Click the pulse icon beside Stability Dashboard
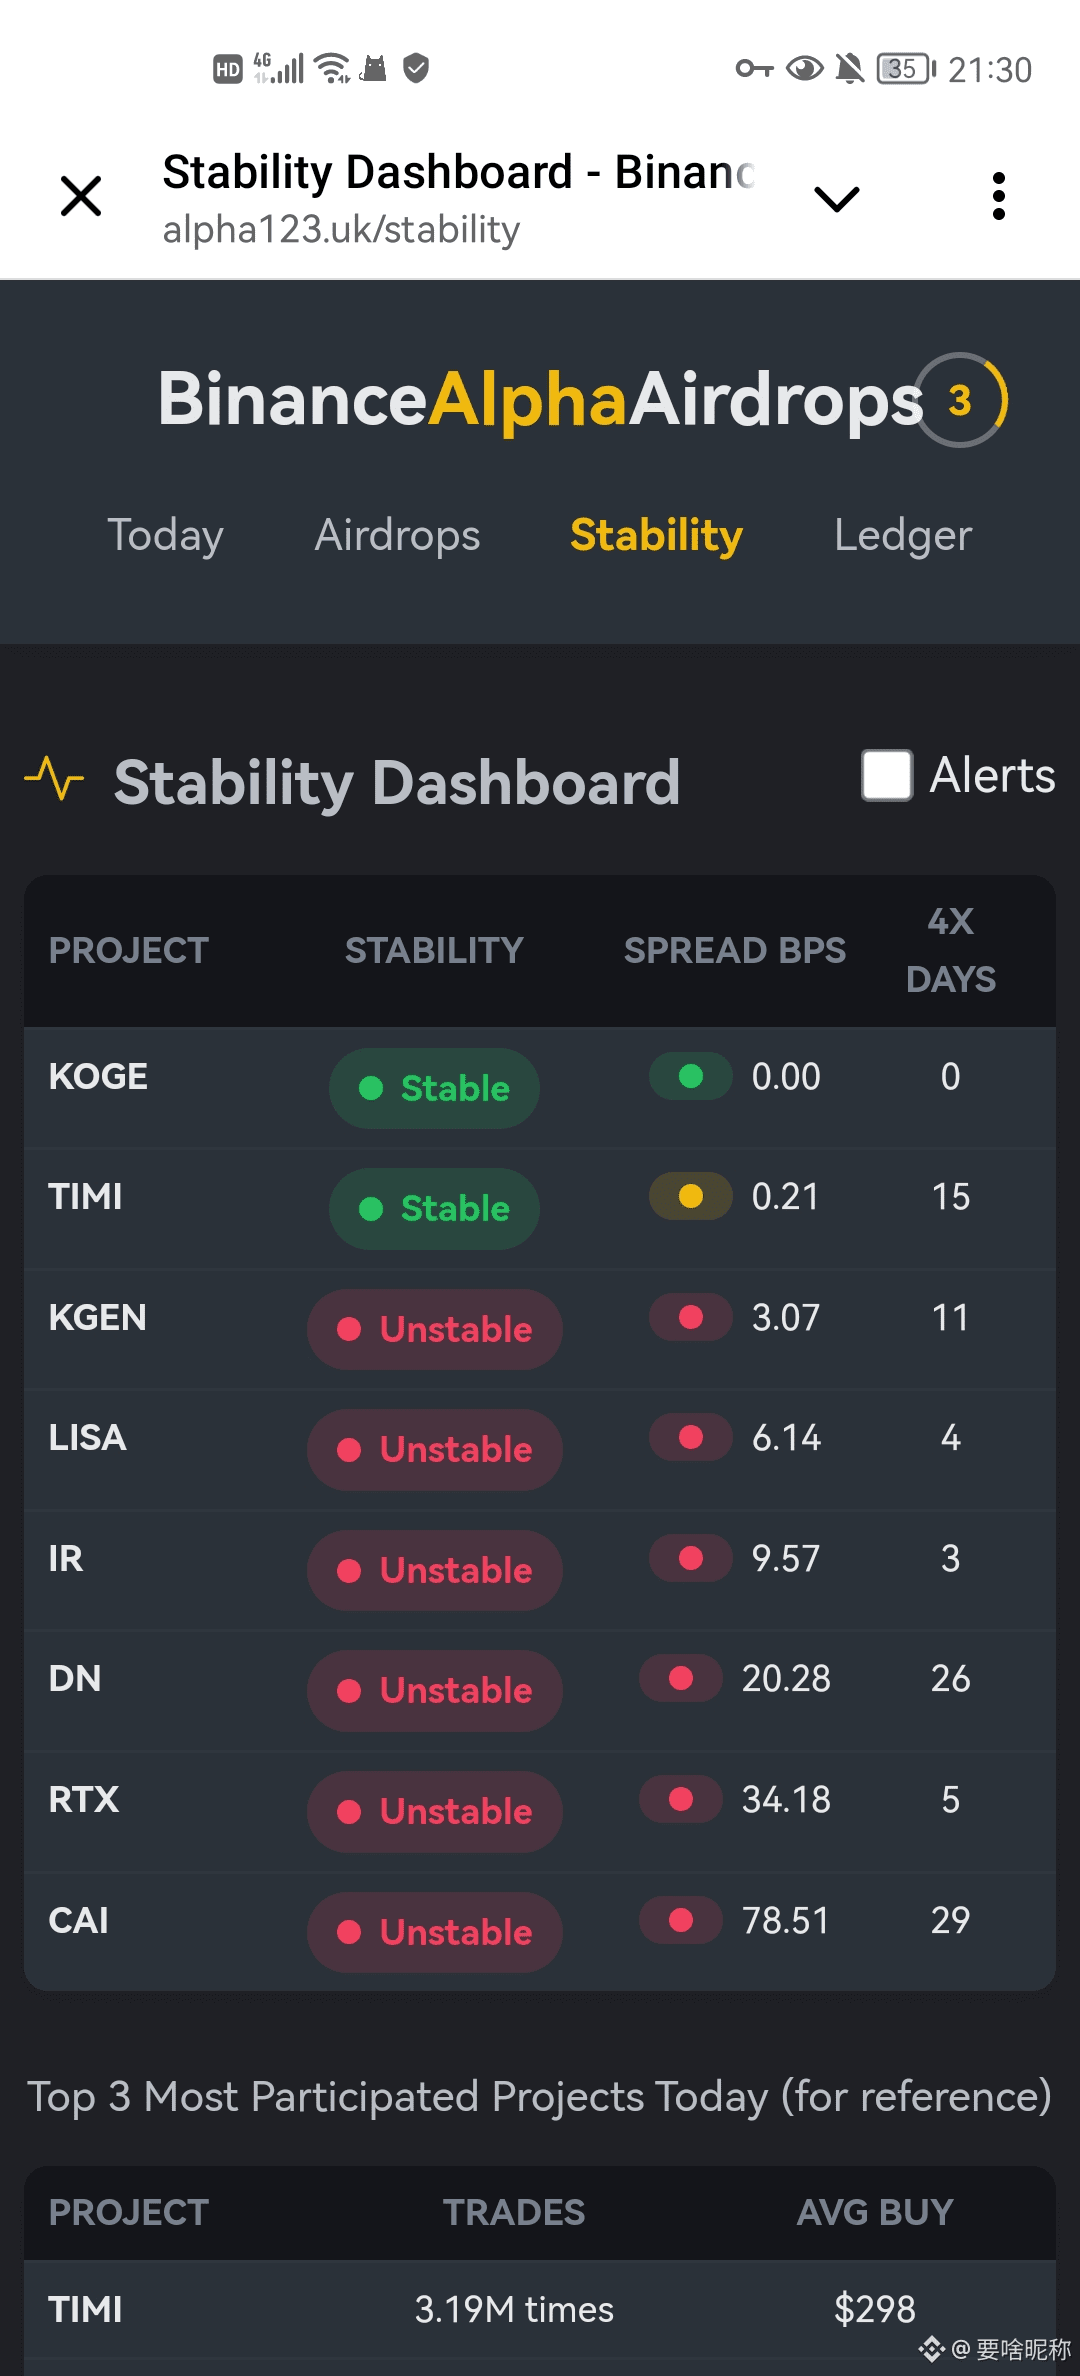Image resolution: width=1080 pixels, height=2376 pixels. pos(54,778)
